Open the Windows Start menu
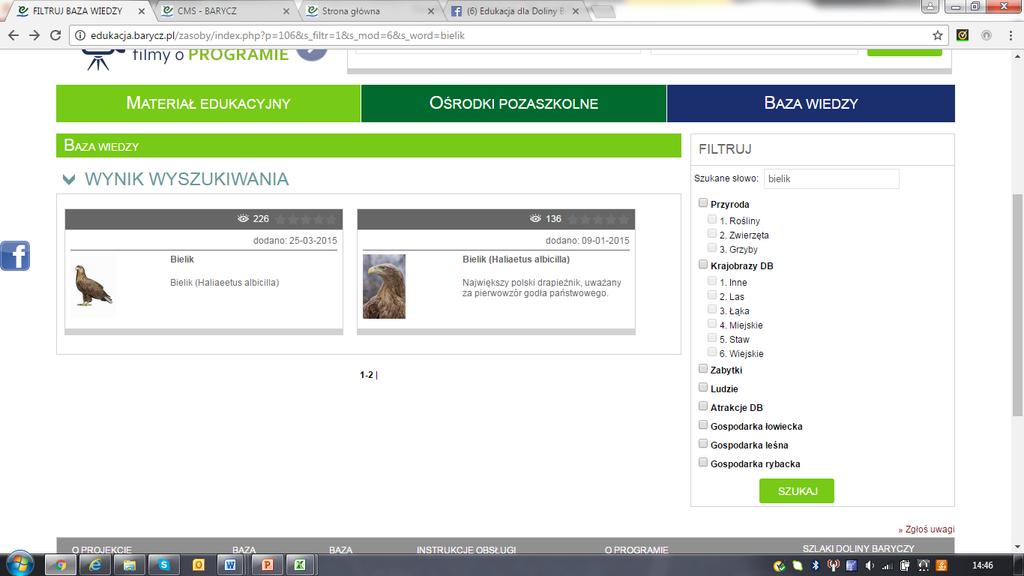The image size is (1024, 576). click(20, 564)
